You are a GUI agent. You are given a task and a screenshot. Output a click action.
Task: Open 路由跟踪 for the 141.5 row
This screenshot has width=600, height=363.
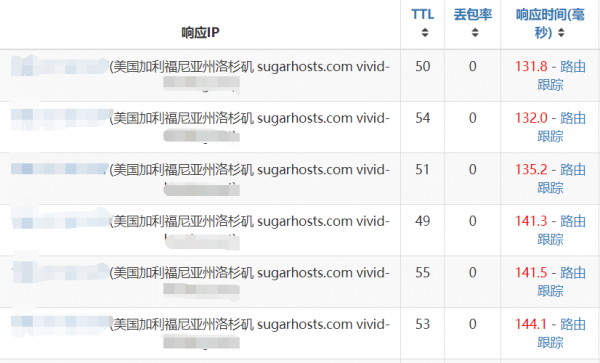561,282
